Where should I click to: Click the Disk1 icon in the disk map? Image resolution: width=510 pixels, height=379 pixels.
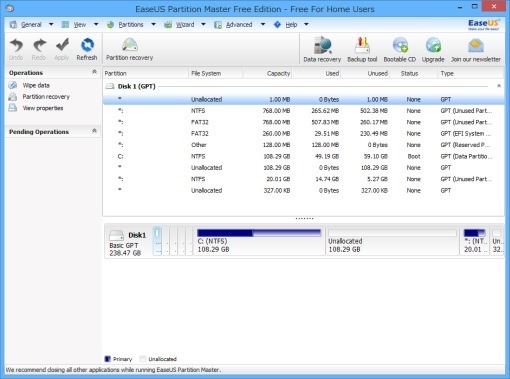click(116, 235)
